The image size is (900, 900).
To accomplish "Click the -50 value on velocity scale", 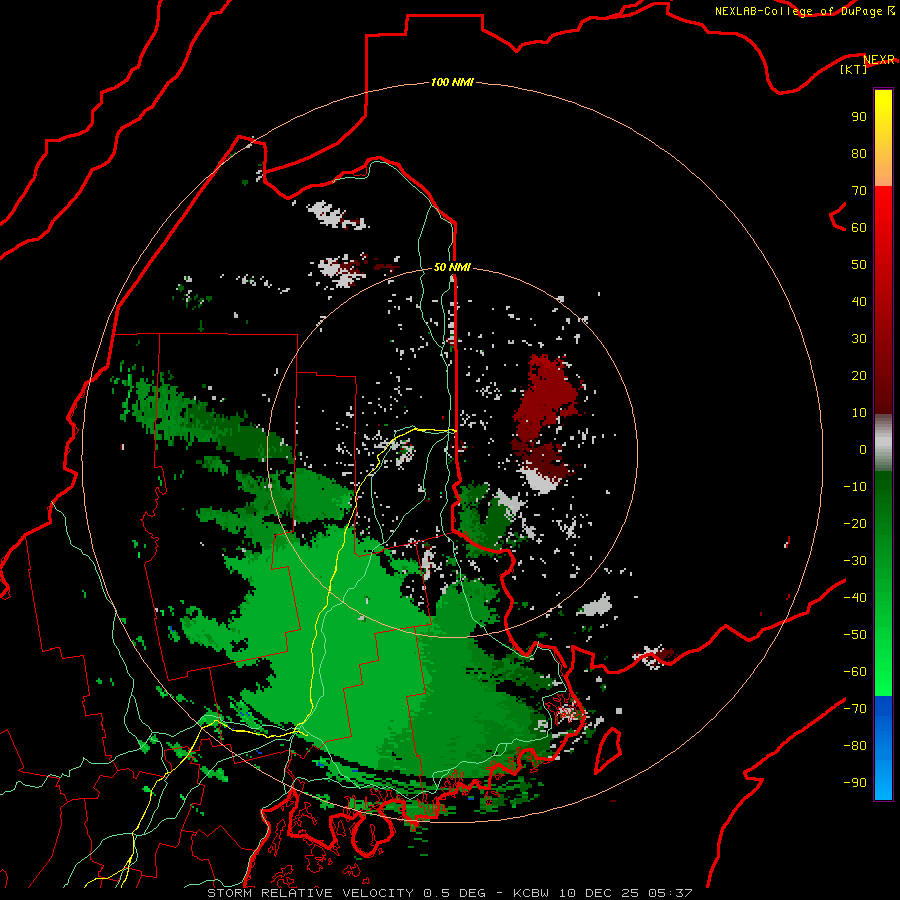I will [x=855, y=634].
